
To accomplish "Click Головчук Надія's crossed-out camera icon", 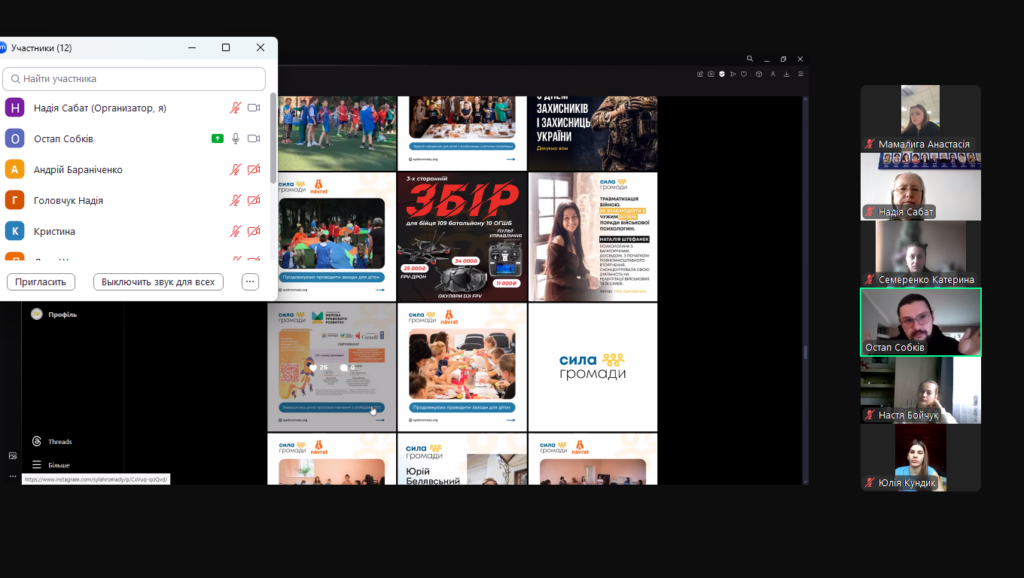I will click(x=254, y=200).
